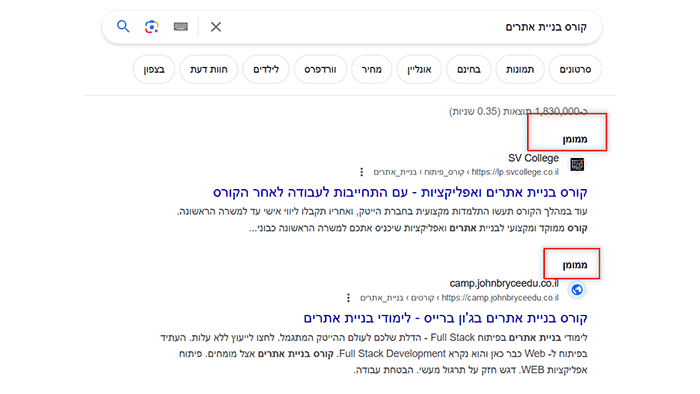The height and width of the screenshot is (394, 700).
Task: Click the magnifying glass search icon
Action: click(x=123, y=27)
